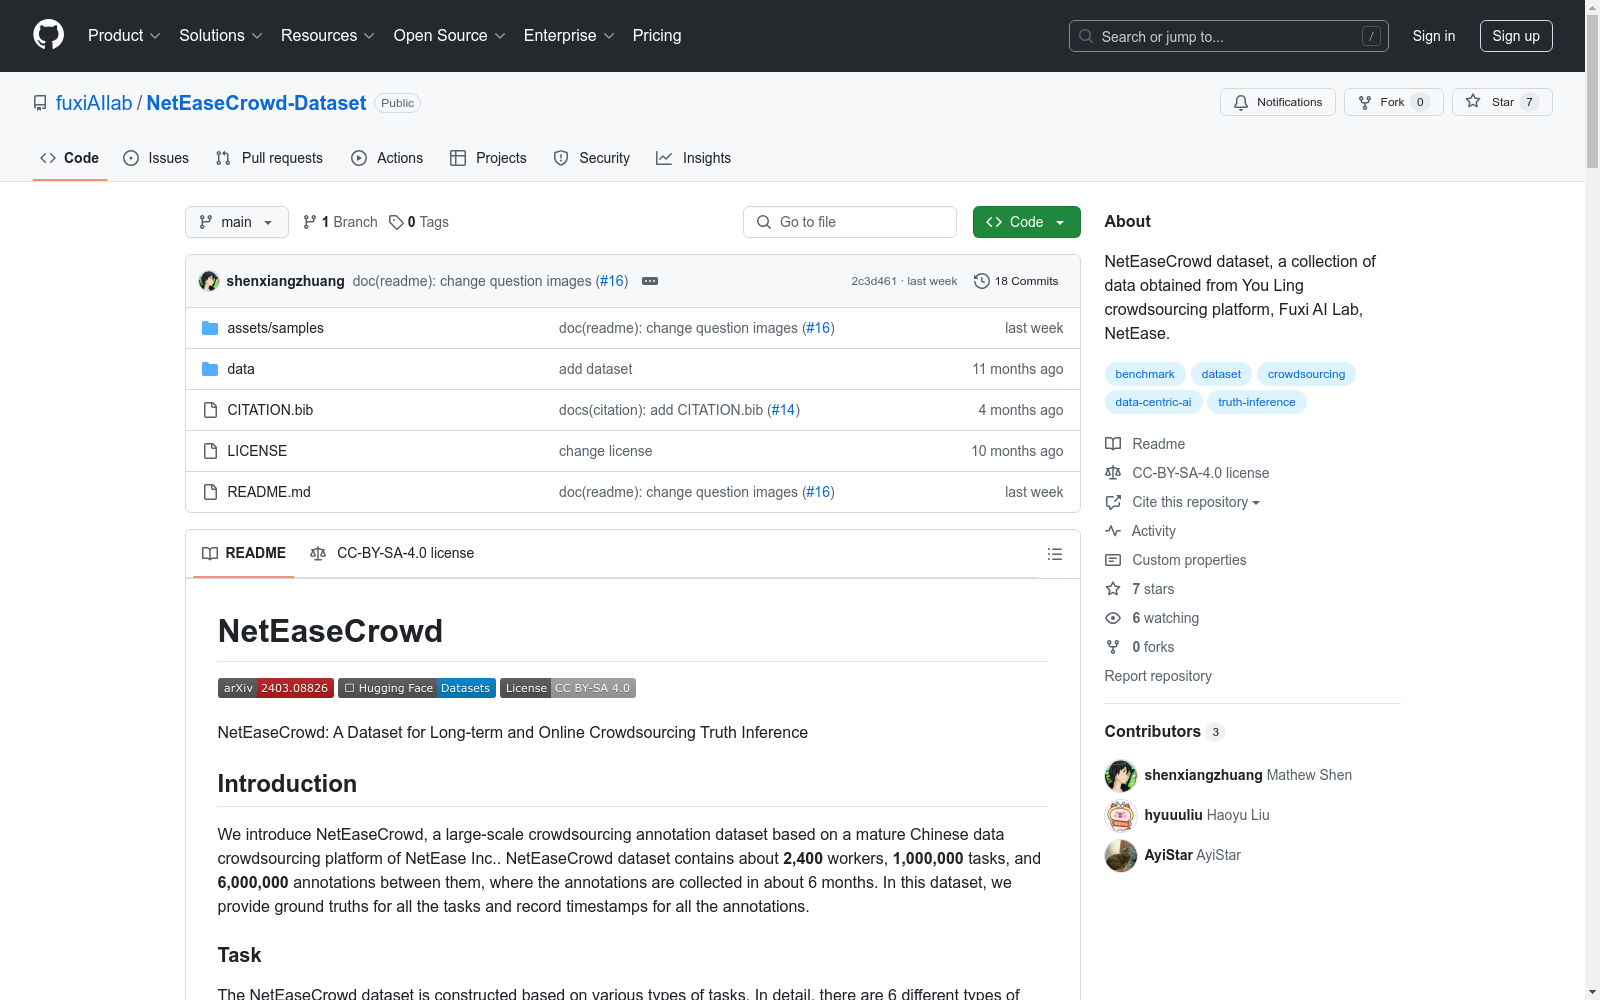Expand Cite this repository dropdown
This screenshot has width=1600, height=1000.
[x=1183, y=502]
